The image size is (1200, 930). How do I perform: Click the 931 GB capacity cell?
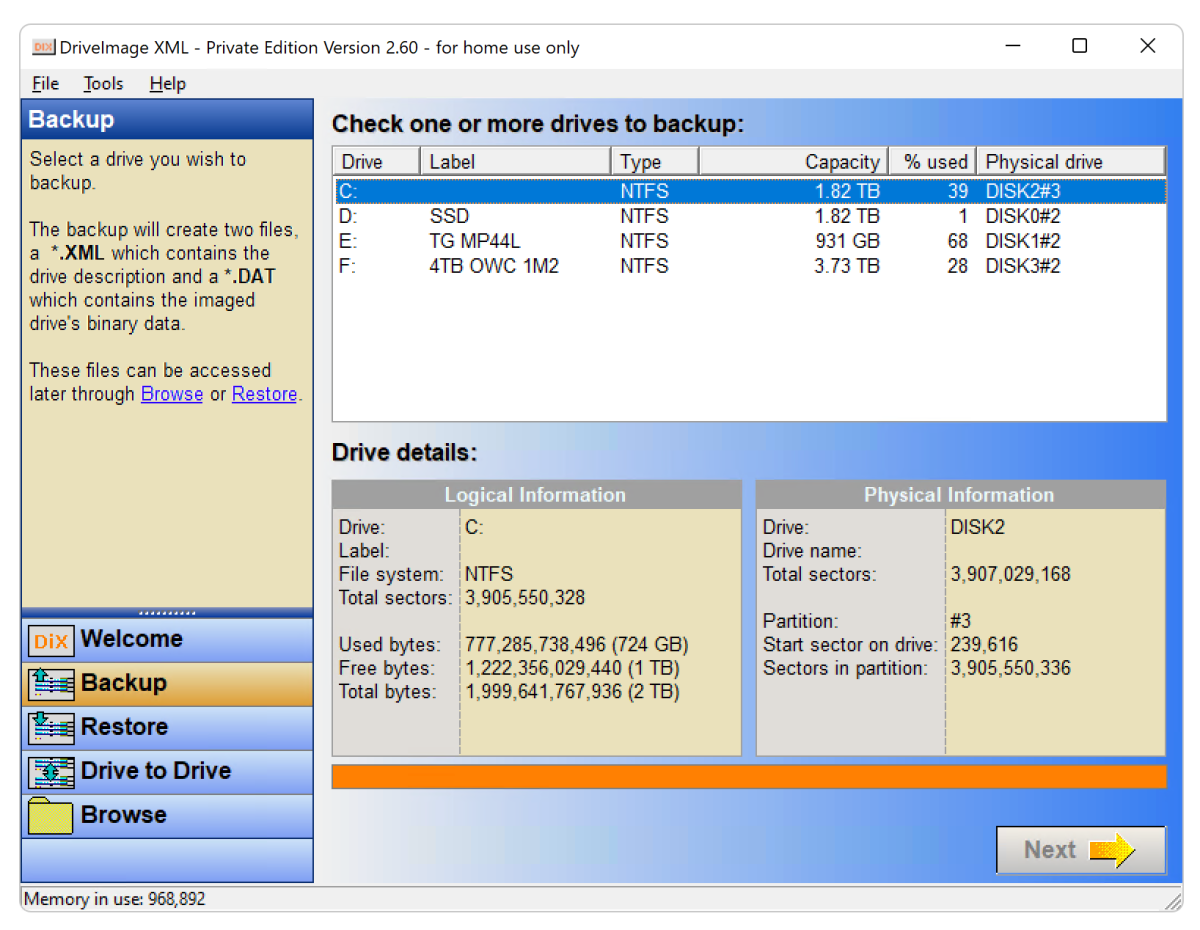coord(848,241)
